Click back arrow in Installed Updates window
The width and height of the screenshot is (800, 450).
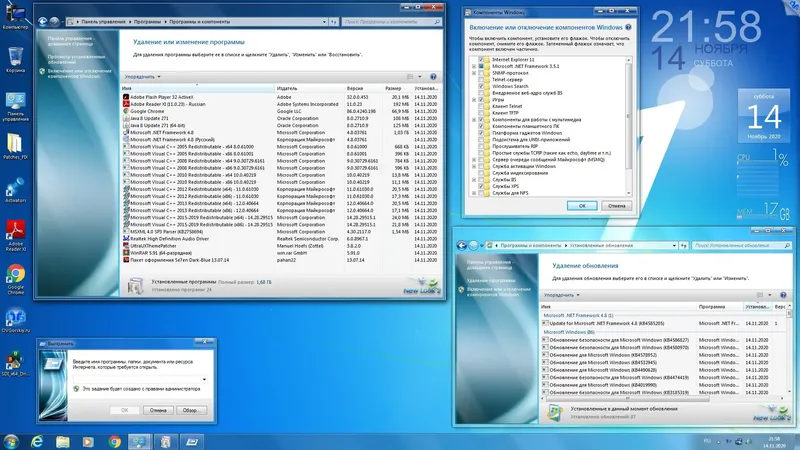[462, 245]
